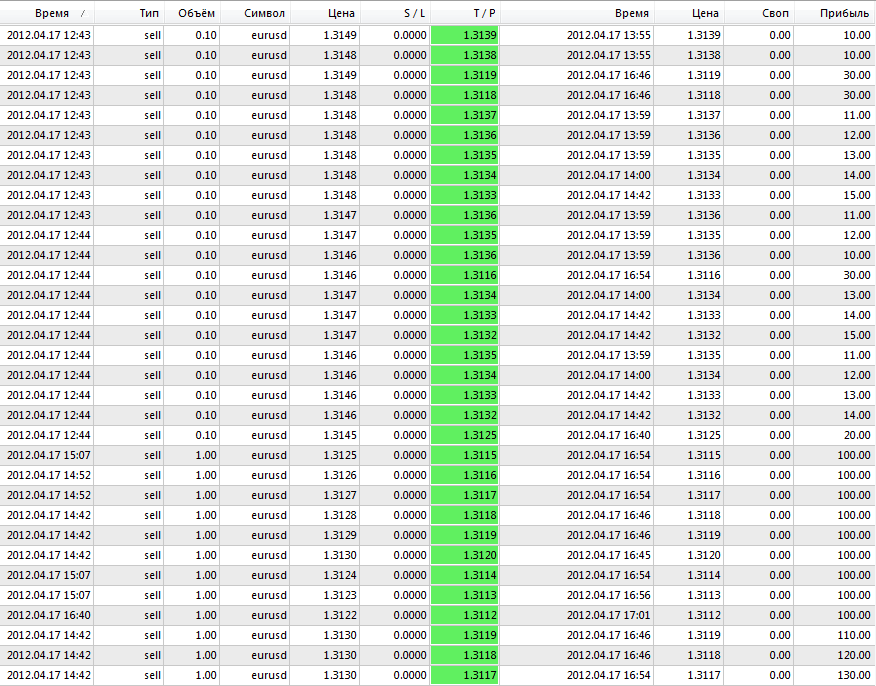Viewport: 876px width, 686px height.
Task: Click volume 1.00 in the 110.00 profit row
Action: coord(206,635)
